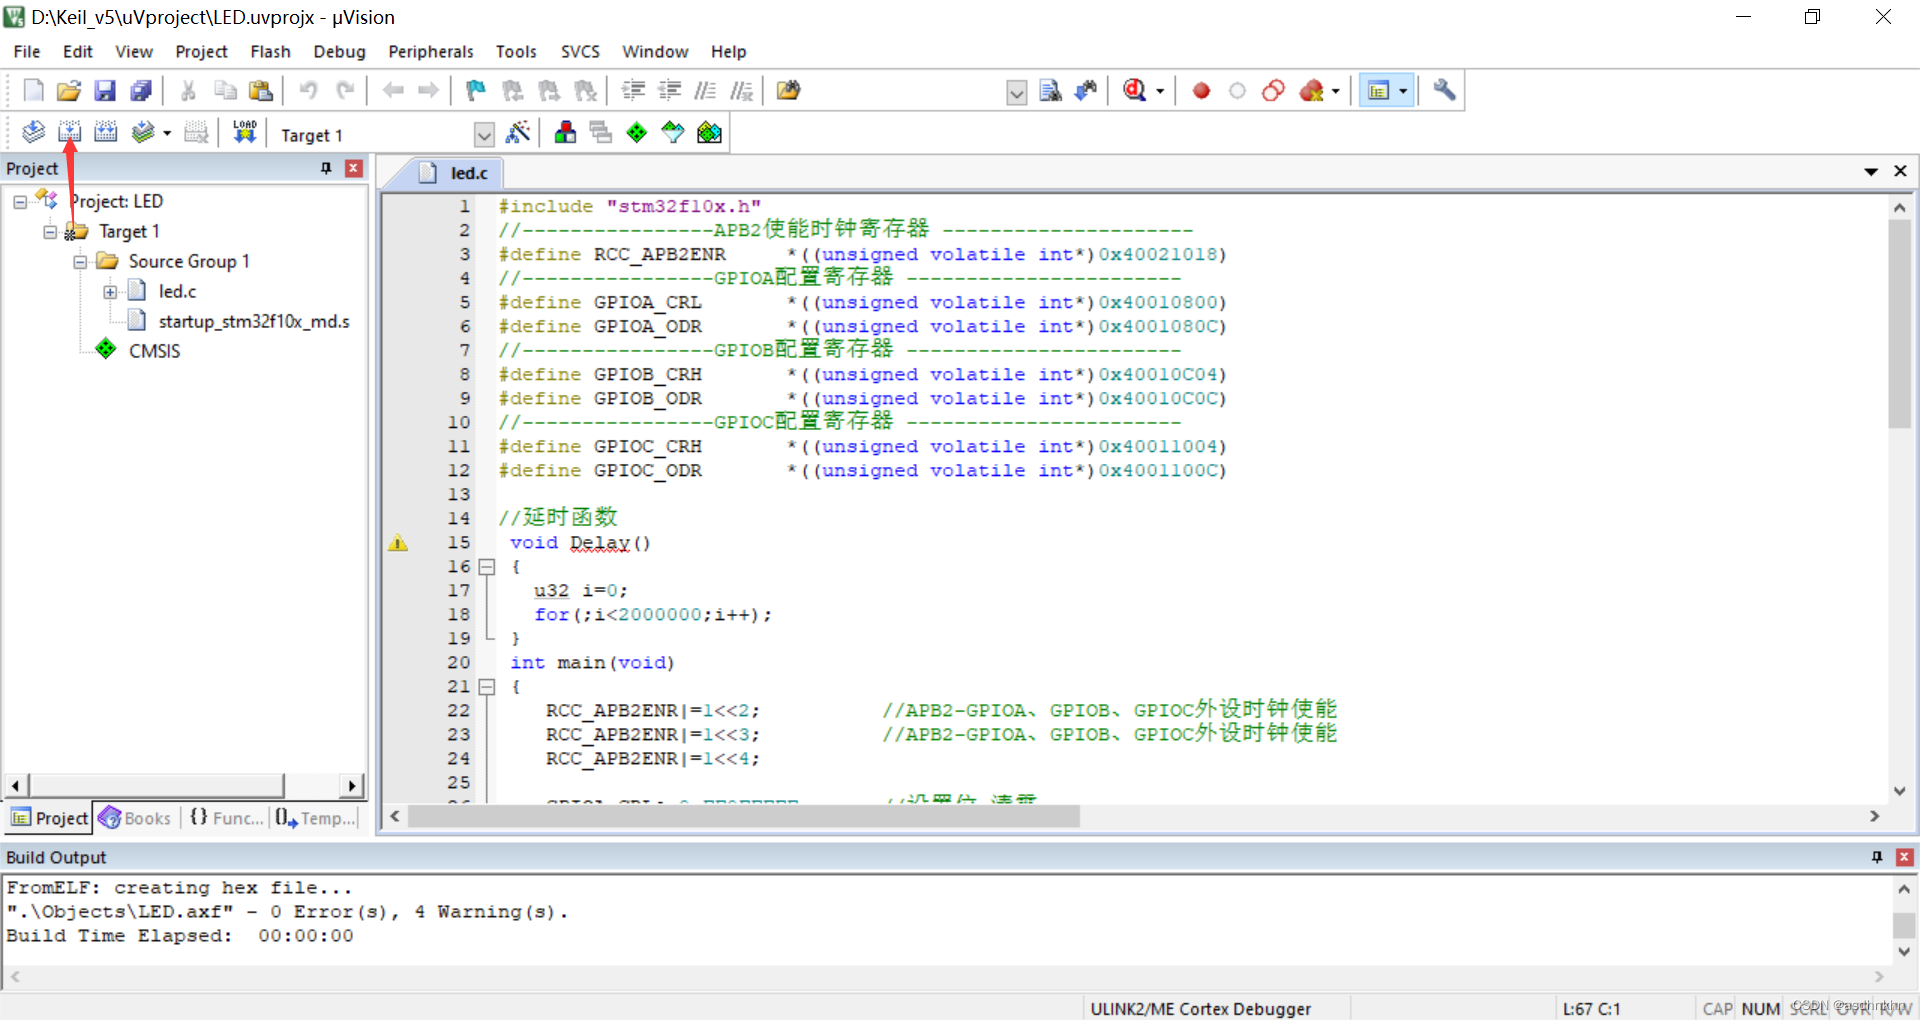Image resolution: width=1920 pixels, height=1020 pixels.
Task: Open the Peripherals menu
Action: tap(431, 51)
